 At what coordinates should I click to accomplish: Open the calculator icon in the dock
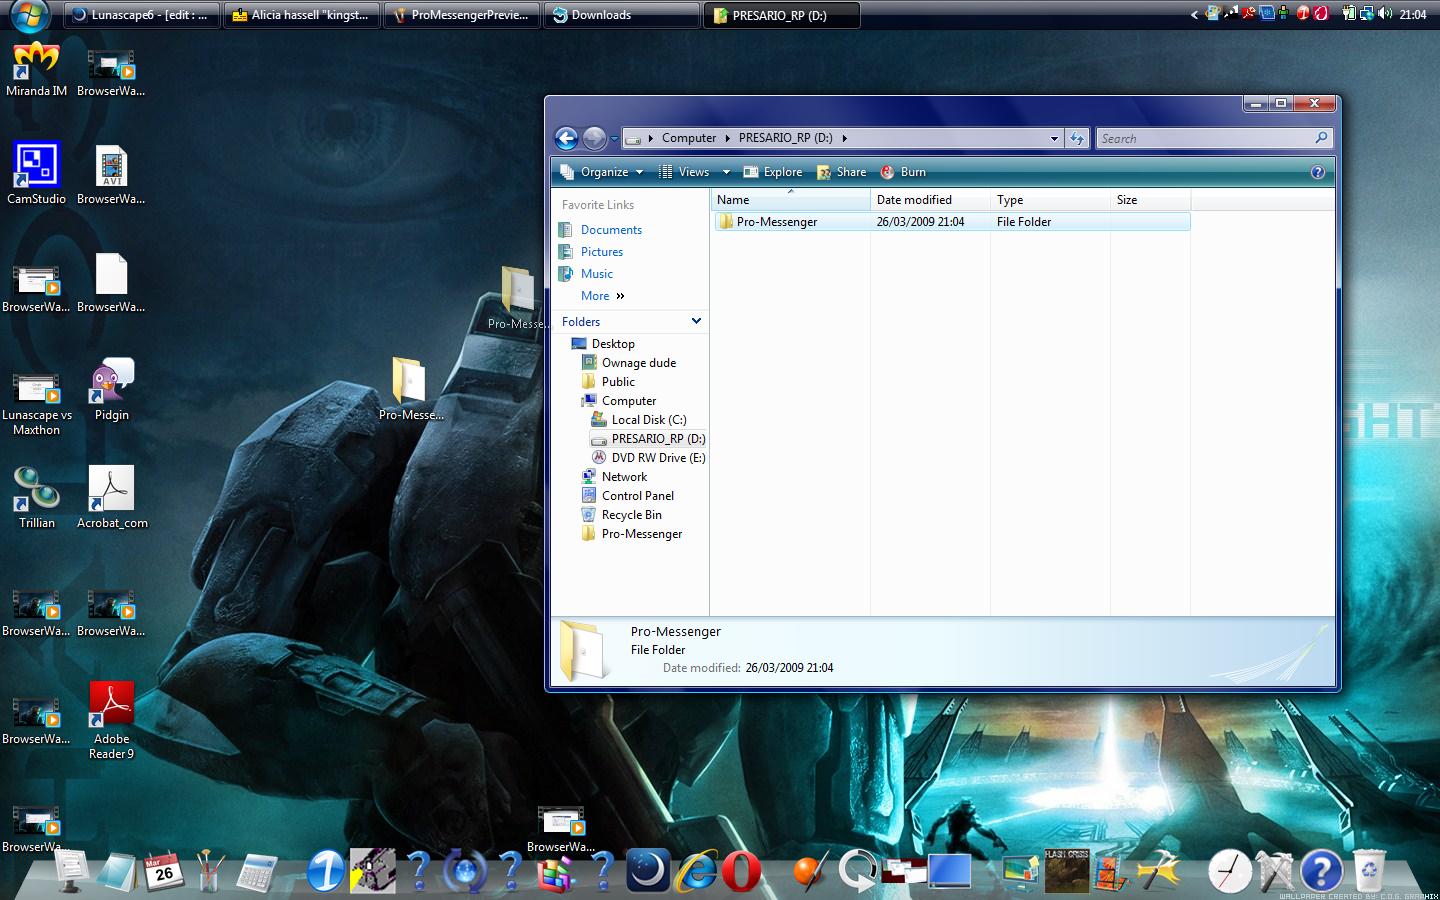point(257,872)
